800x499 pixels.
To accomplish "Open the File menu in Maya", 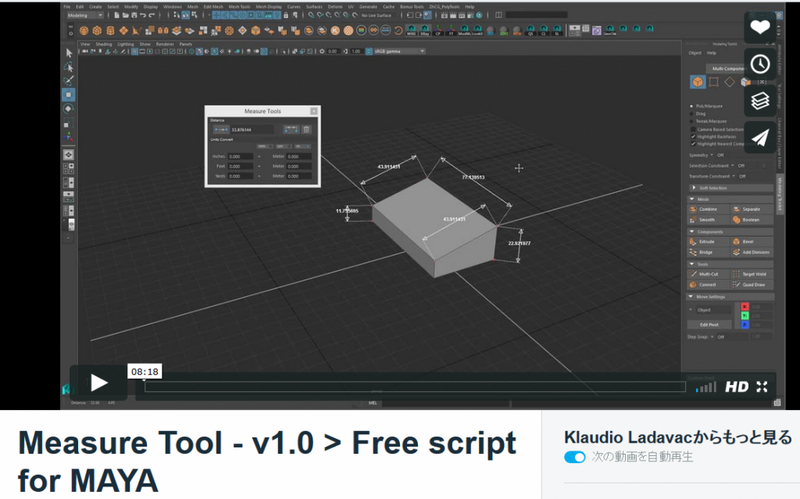I will [67, 7].
